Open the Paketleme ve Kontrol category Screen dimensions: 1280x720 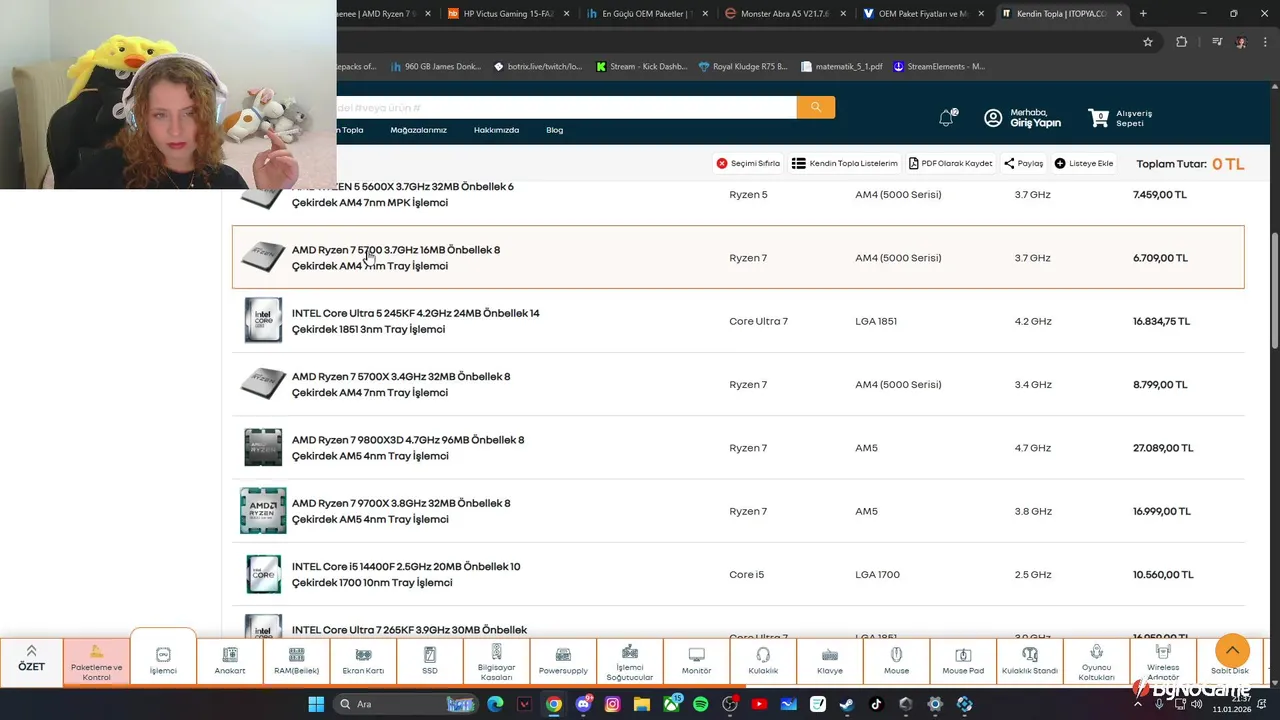pos(97,661)
